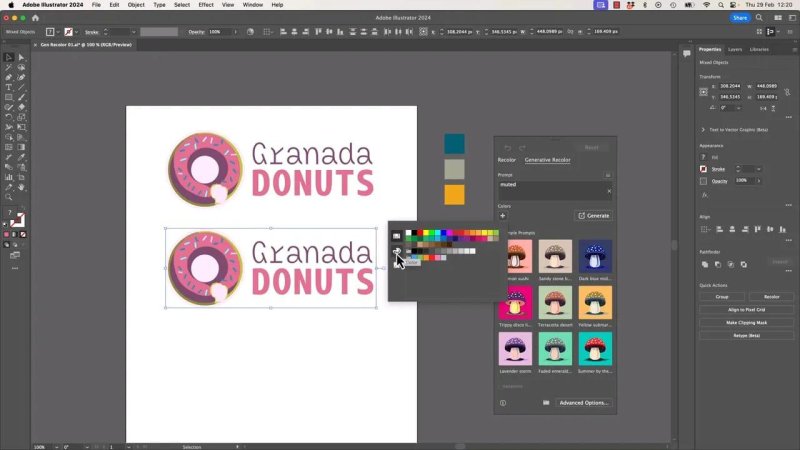This screenshot has height=450, width=800.
Task: Click undo arrow in Recolor panel
Action: tap(508, 148)
